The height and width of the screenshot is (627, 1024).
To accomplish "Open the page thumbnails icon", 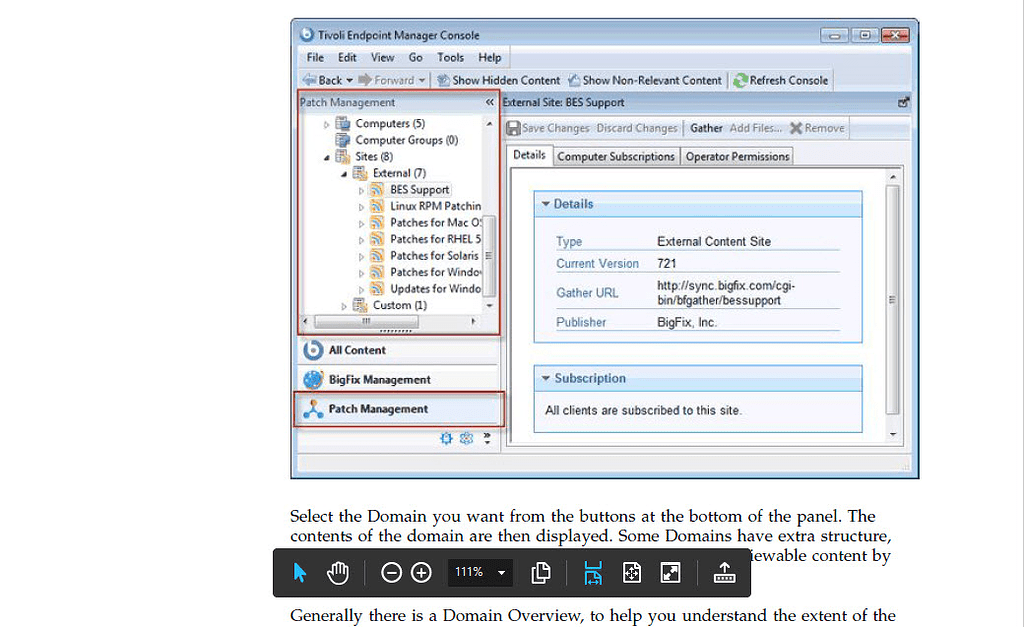I will pyautogui.click(x=541, y=572).
